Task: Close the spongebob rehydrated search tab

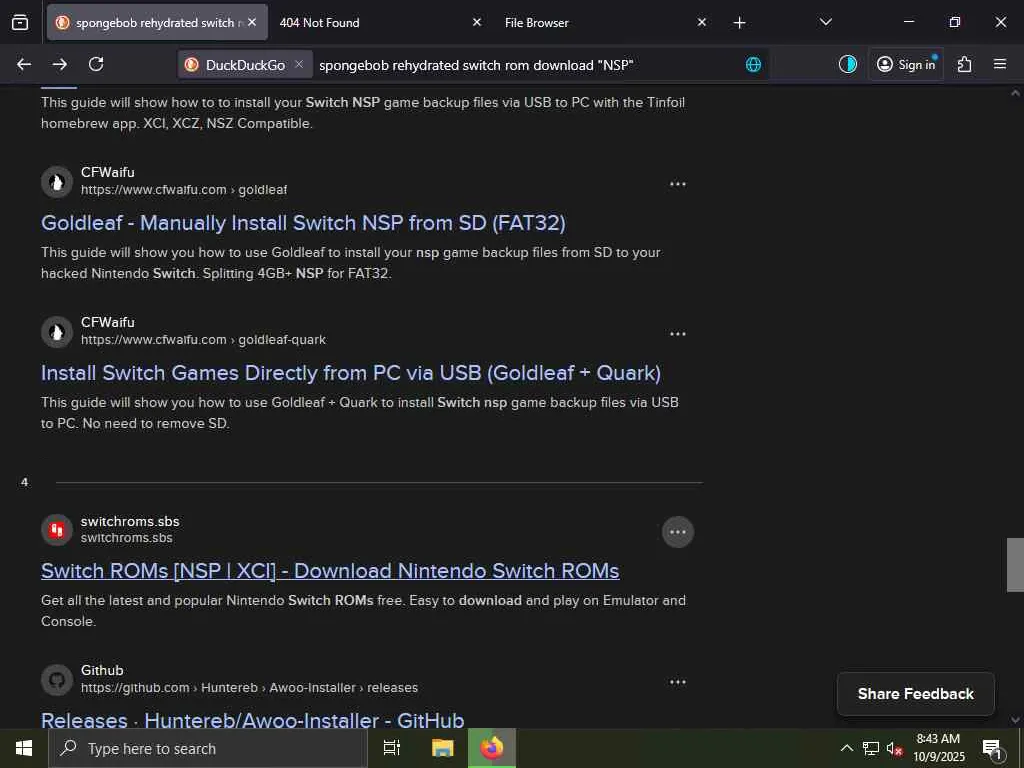Action: [x=252, y=22]
